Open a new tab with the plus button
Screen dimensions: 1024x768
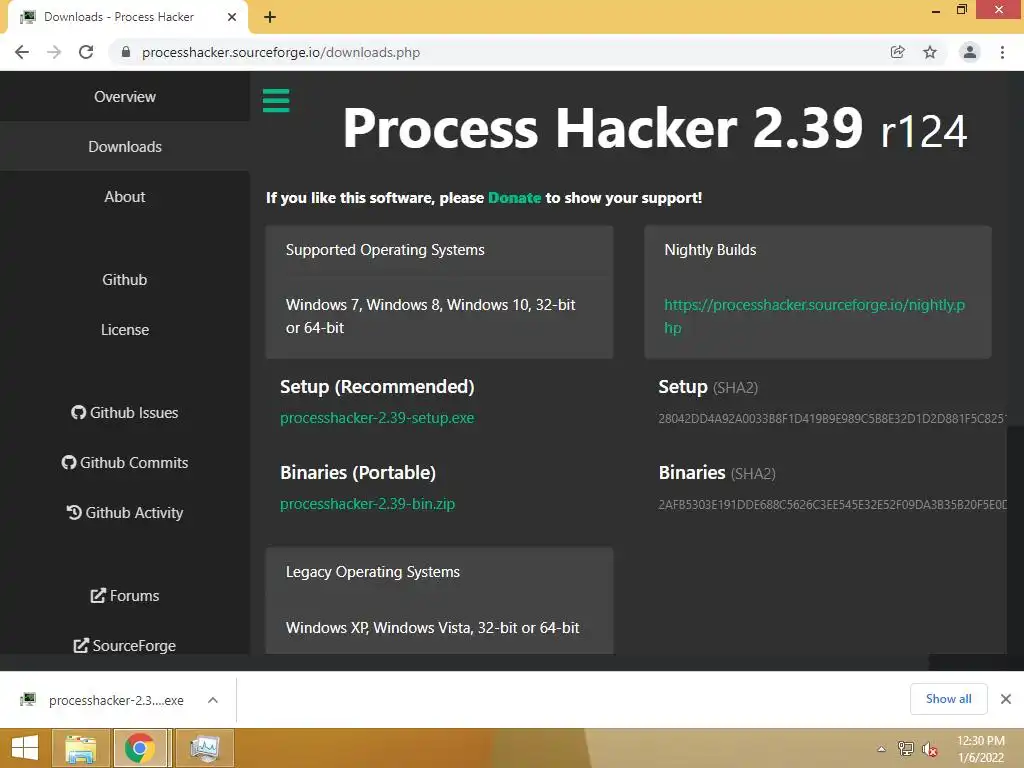coord(270,17)
